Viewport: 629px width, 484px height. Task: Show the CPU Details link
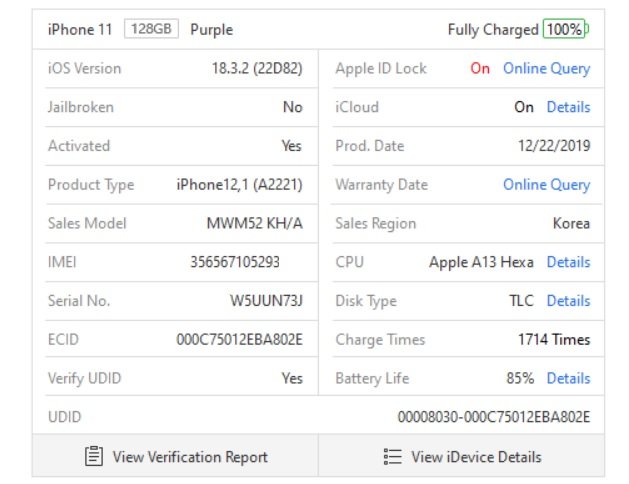tap(568, 262)
